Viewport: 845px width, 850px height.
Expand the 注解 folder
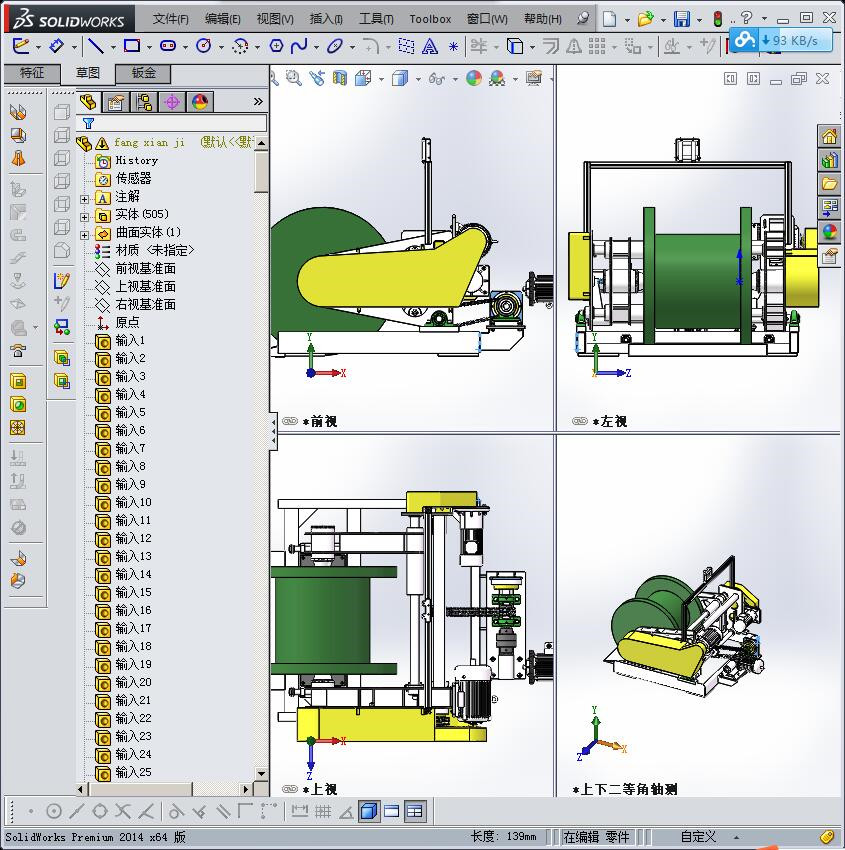click(85, 199)
